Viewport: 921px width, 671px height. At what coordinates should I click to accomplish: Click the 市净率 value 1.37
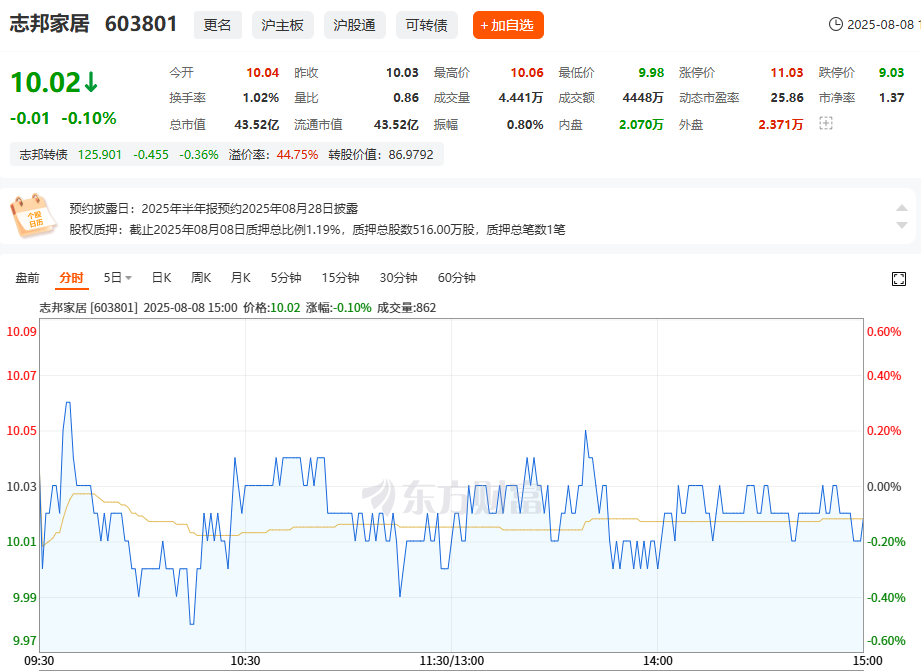click(891, 98)
